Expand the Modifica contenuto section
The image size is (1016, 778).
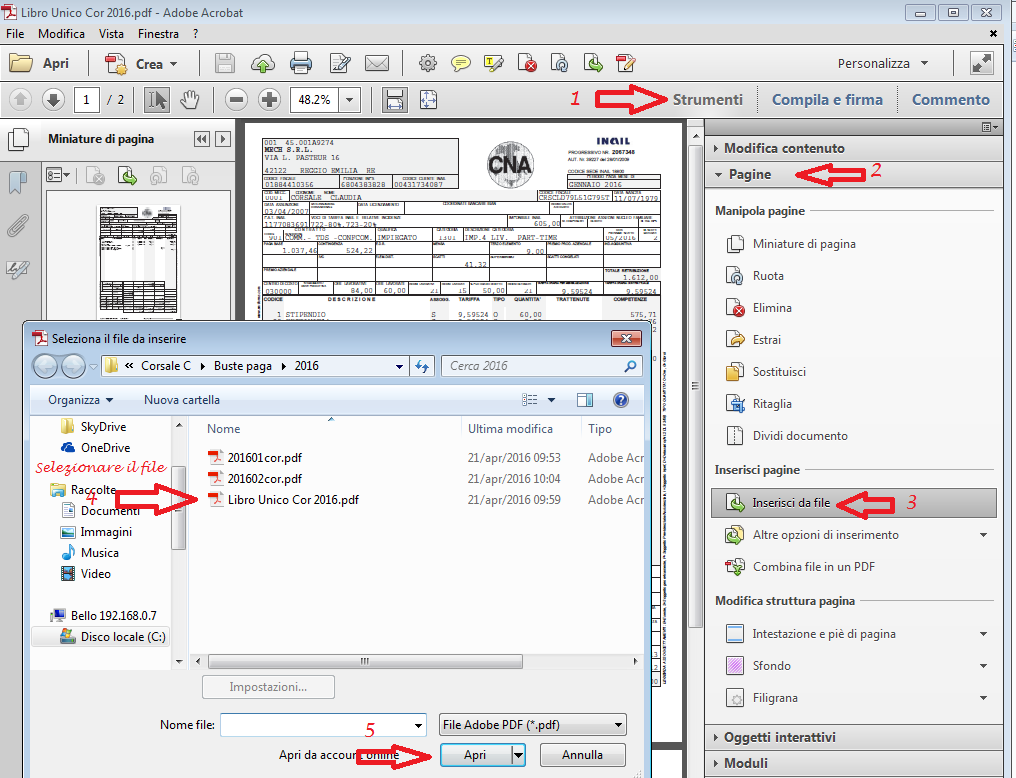tap(783, 148)
